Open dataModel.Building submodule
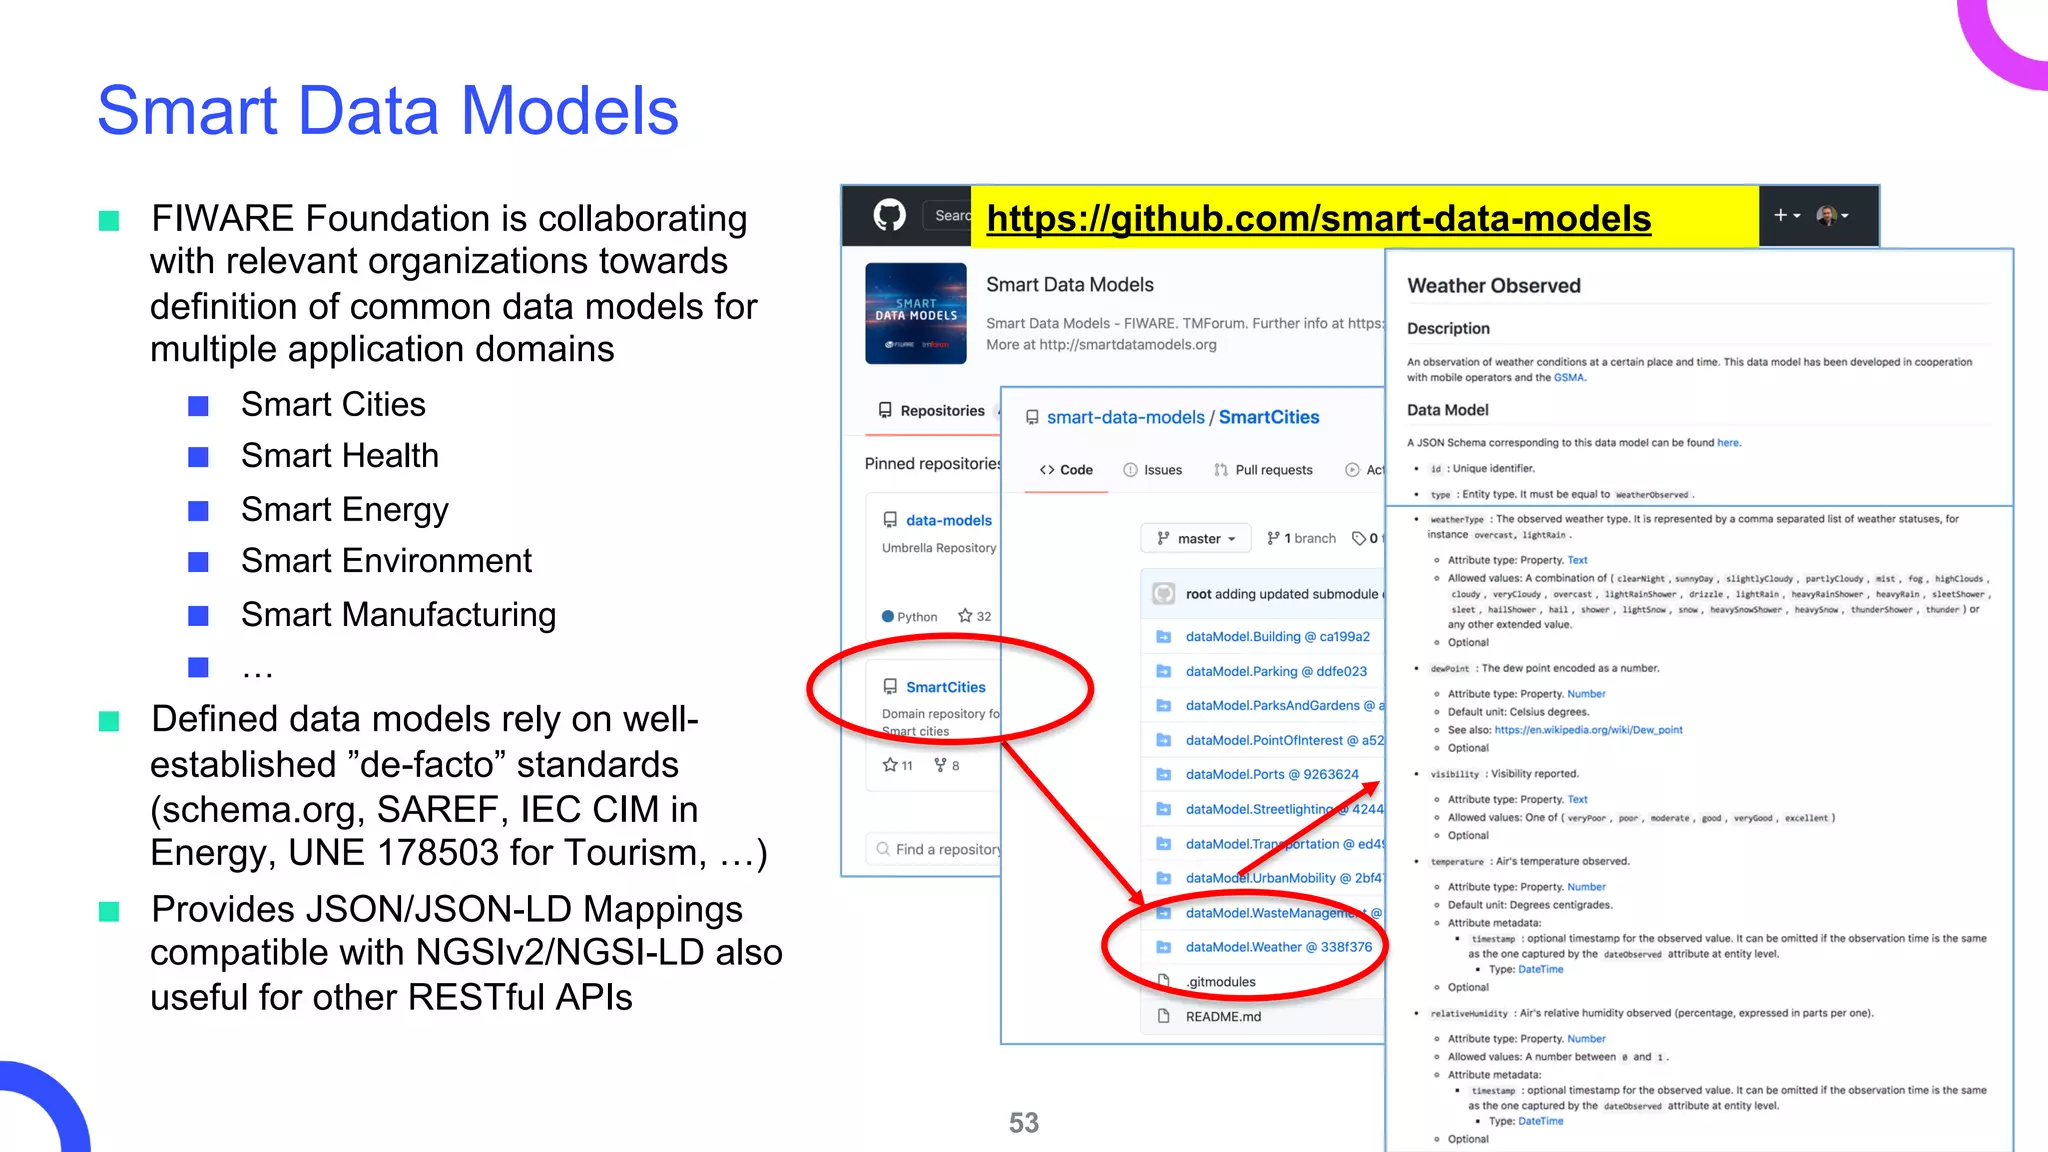Screen dimensions: 2048x1152 coord(1277,637)
